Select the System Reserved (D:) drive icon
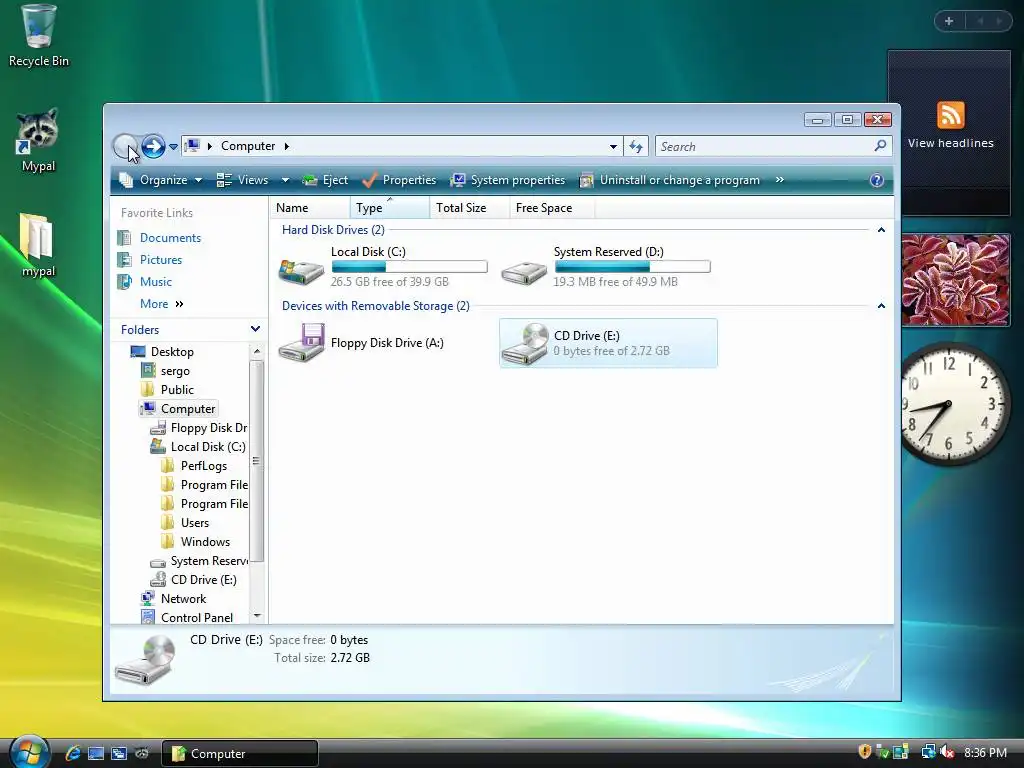This screenshot has width=1024, height=768. (x=524, y=272)
